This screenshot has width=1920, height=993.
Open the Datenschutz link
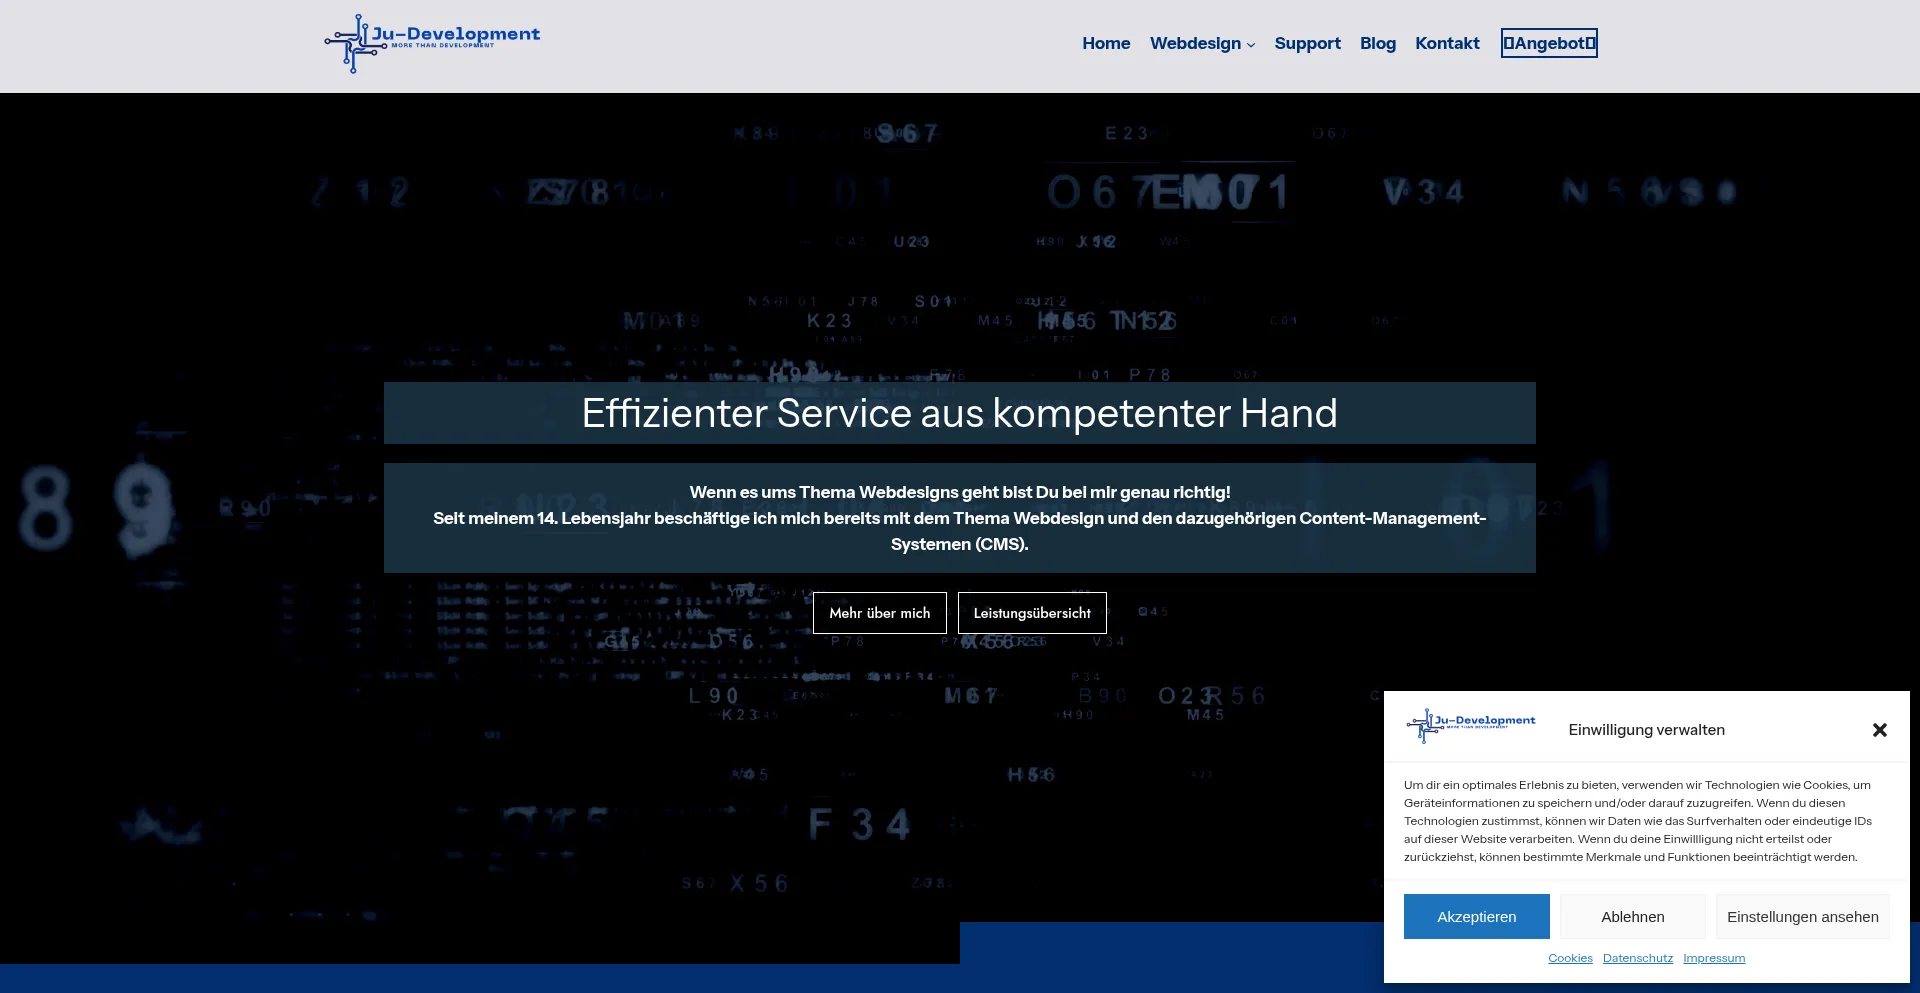[1637, 958]
